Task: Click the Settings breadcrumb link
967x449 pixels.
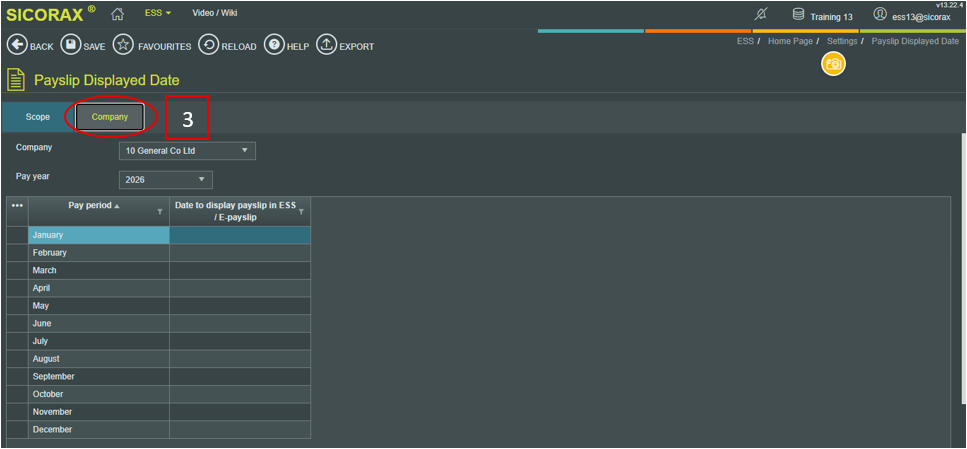Action: 841,41
